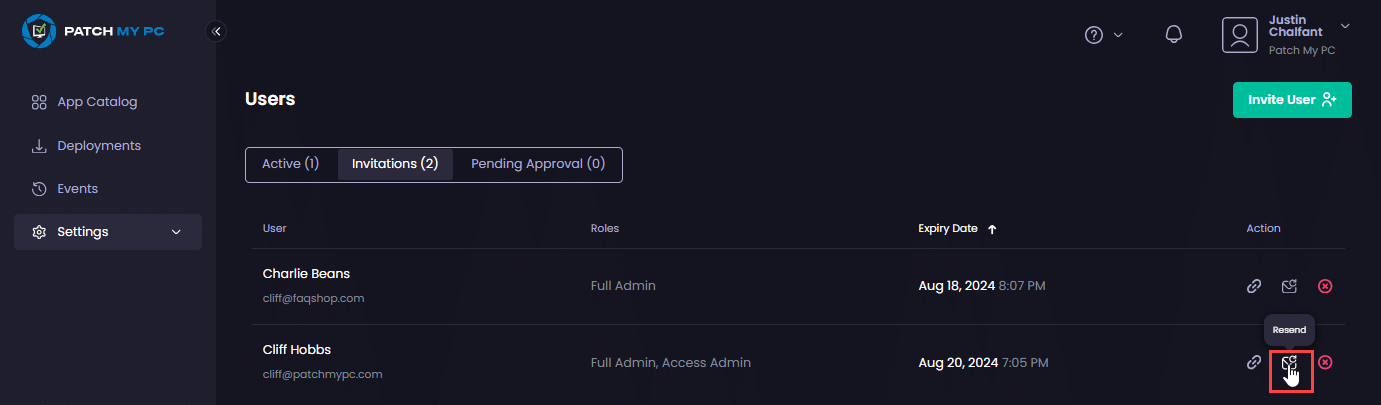Go to App Catalog page

(96, 102)
